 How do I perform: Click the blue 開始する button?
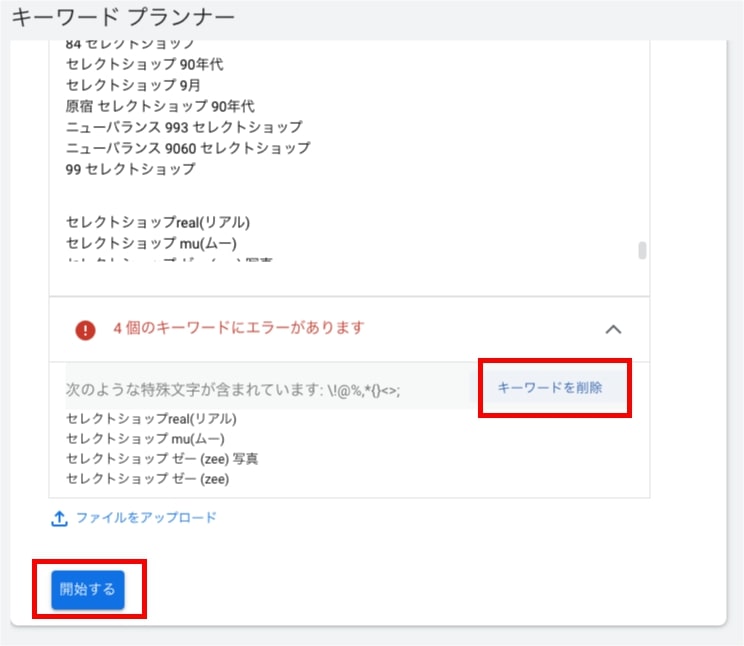(88, 589)
